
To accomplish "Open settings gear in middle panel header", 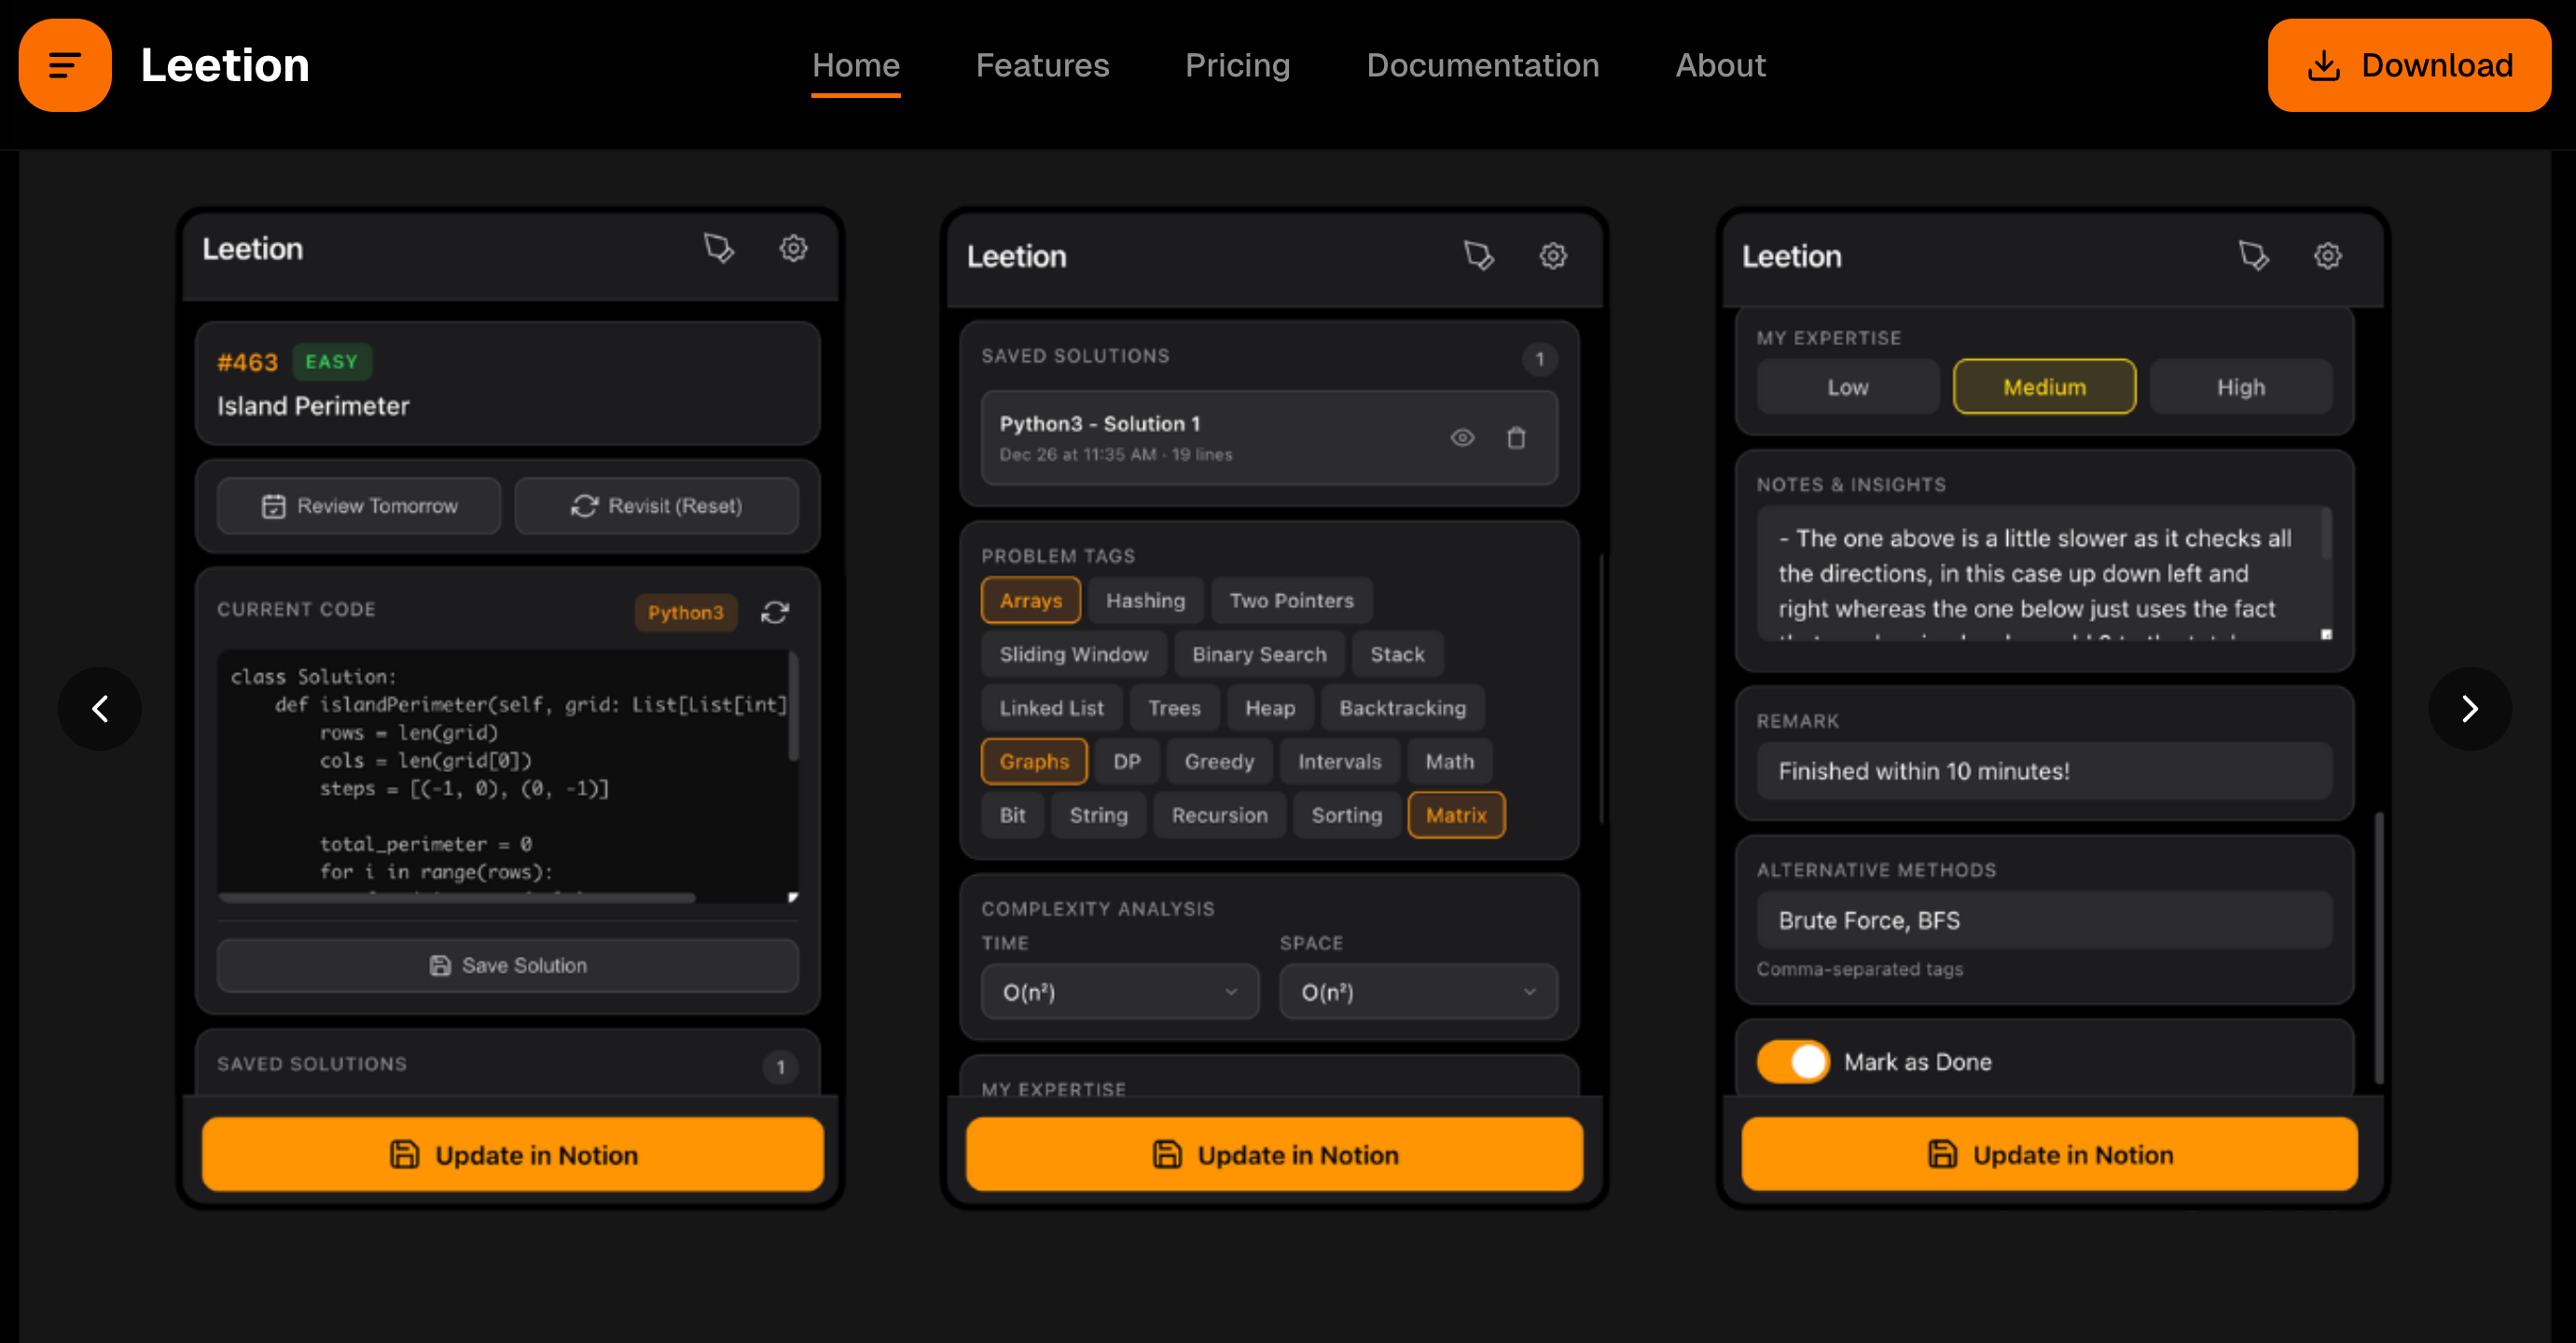I will pos(1552,256).
